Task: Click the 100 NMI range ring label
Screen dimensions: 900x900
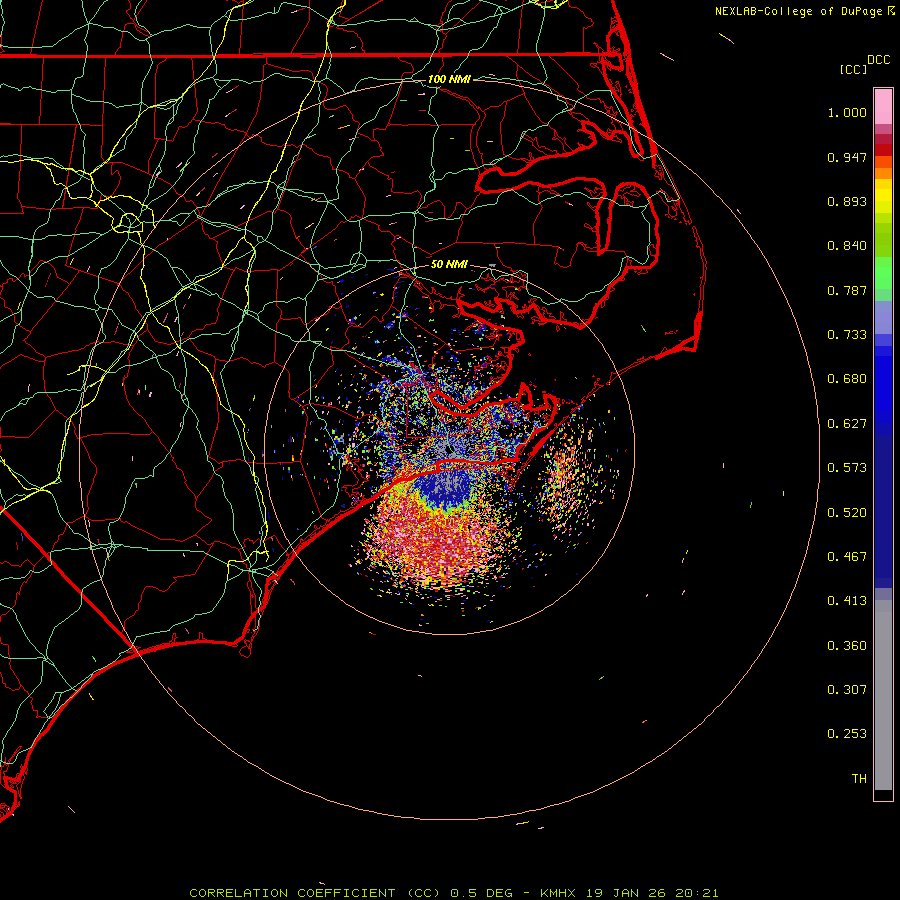Action: 449,79
